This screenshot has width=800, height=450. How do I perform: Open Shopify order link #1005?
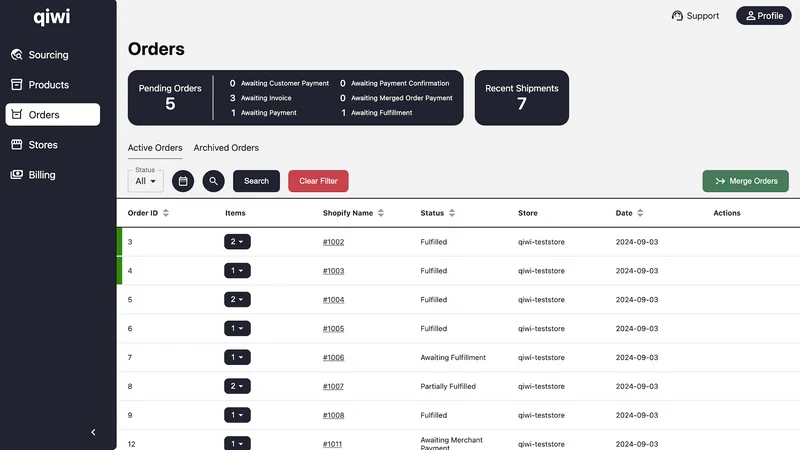point(333,329)
